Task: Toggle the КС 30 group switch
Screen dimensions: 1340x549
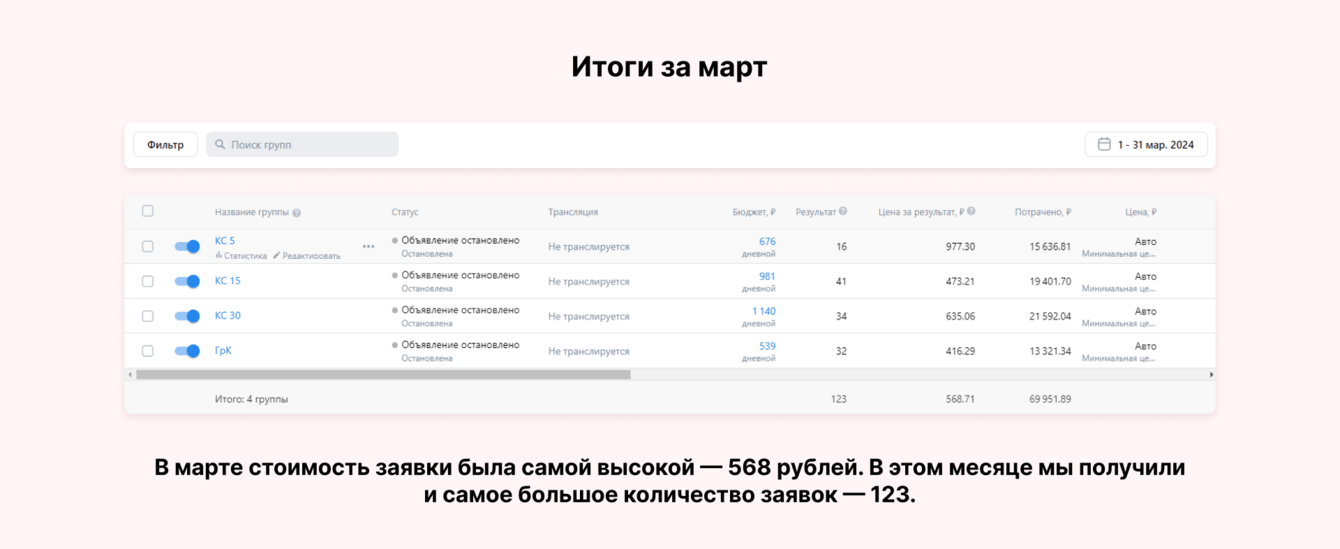Action: (x=187, y=316)
